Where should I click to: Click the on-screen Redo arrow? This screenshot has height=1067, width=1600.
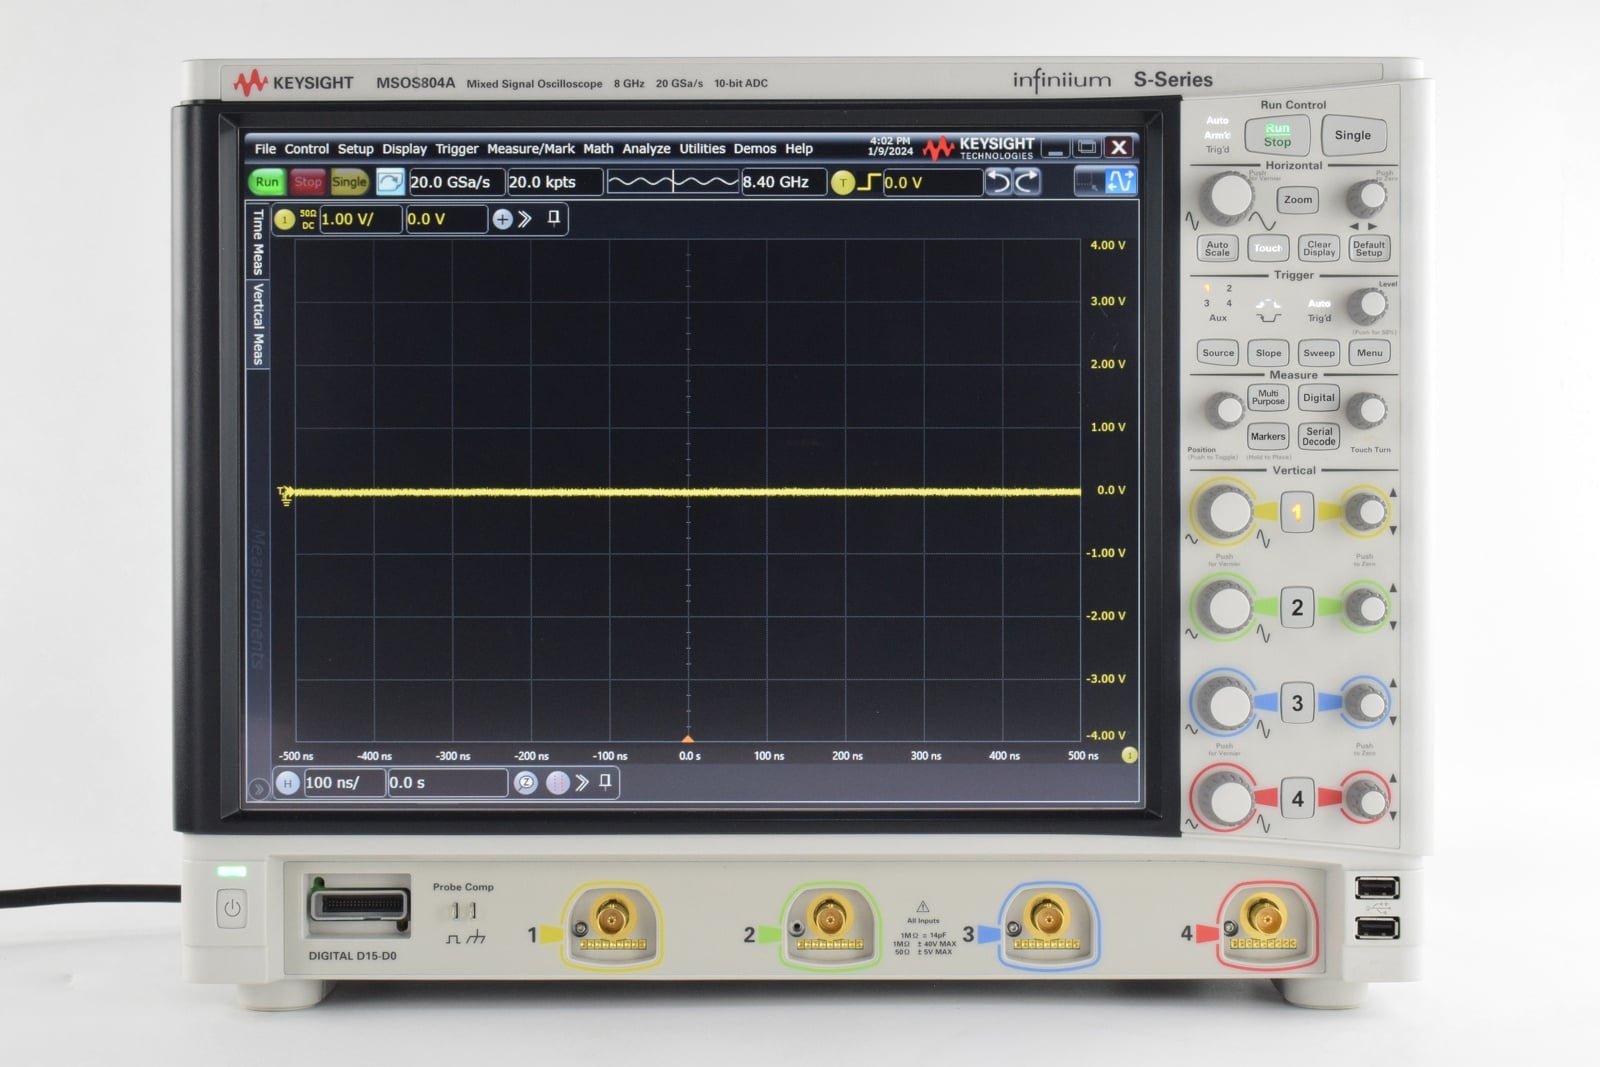pyautogui.click(x=1027, y=181)
